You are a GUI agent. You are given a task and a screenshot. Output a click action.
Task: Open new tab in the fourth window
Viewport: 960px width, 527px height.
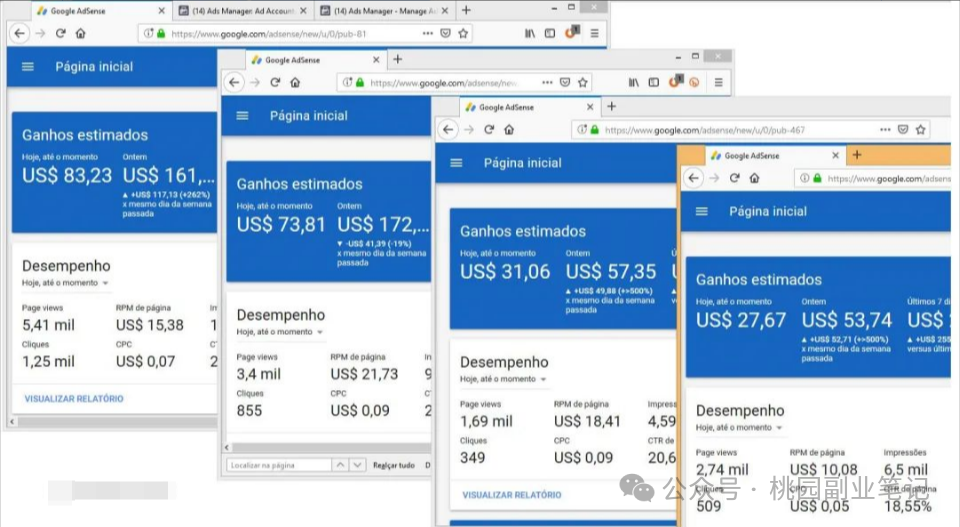pos(857,155)
